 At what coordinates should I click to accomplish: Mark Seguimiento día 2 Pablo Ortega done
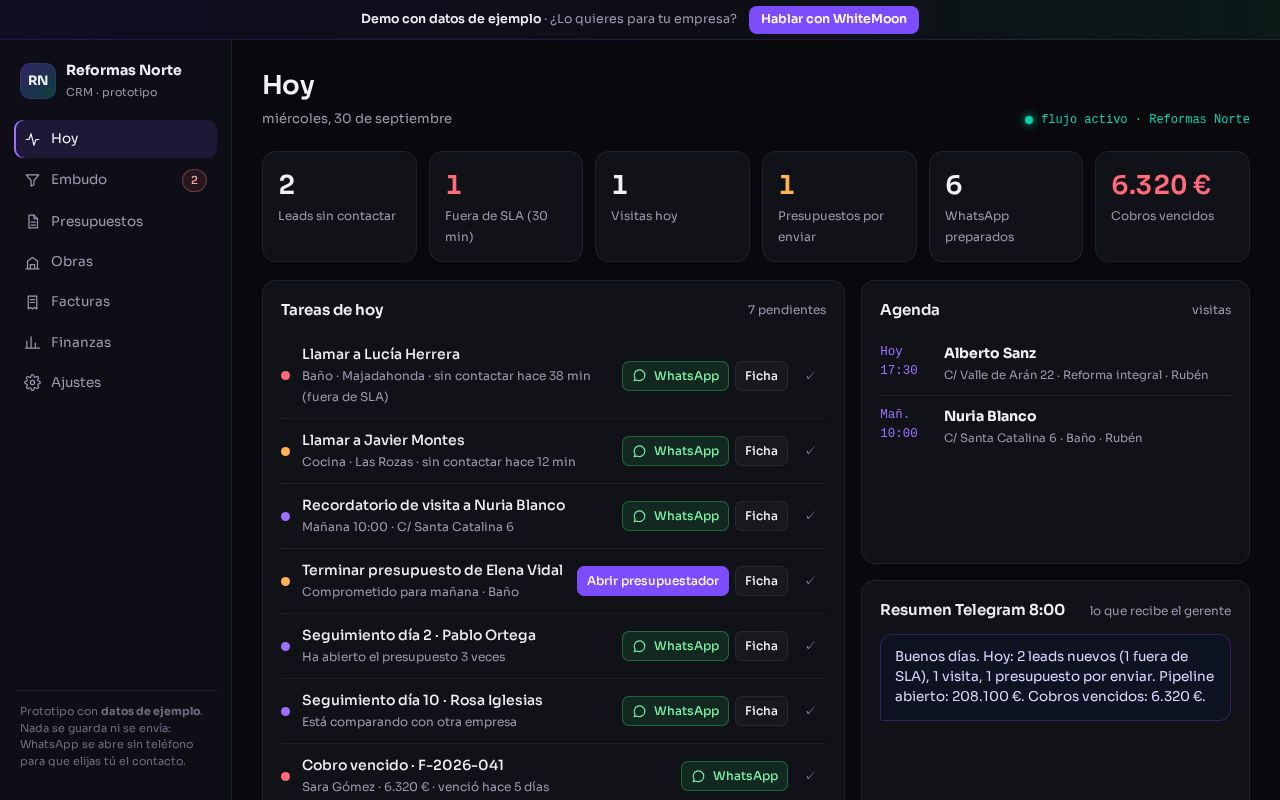(810, 646)
